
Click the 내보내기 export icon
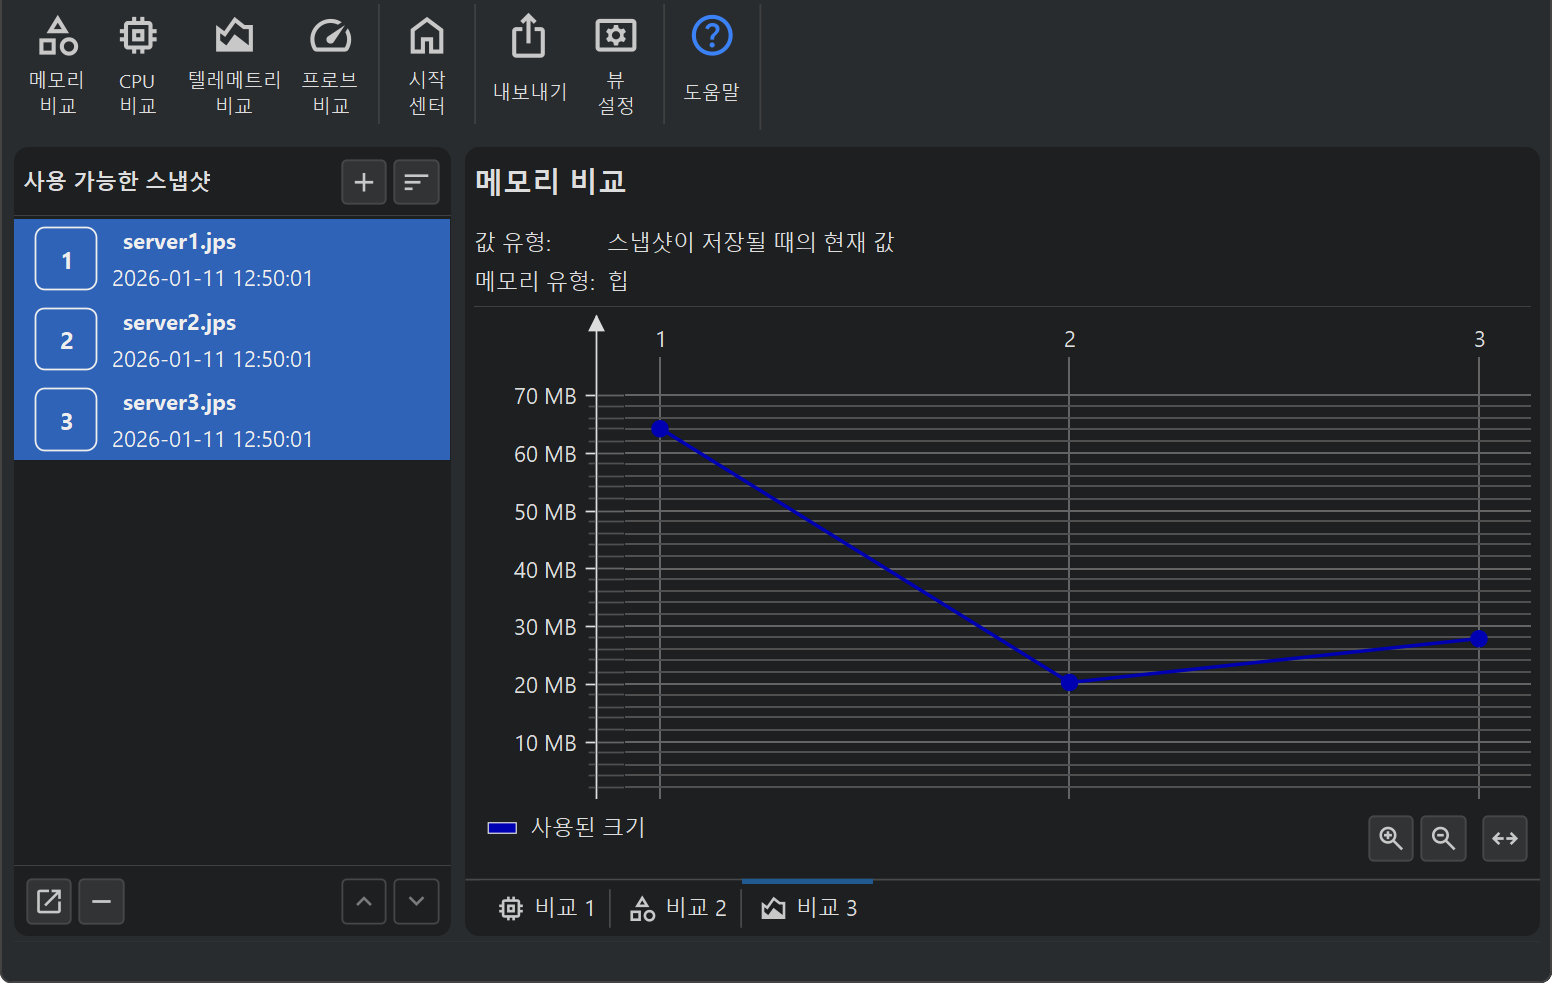pos(529,60)
